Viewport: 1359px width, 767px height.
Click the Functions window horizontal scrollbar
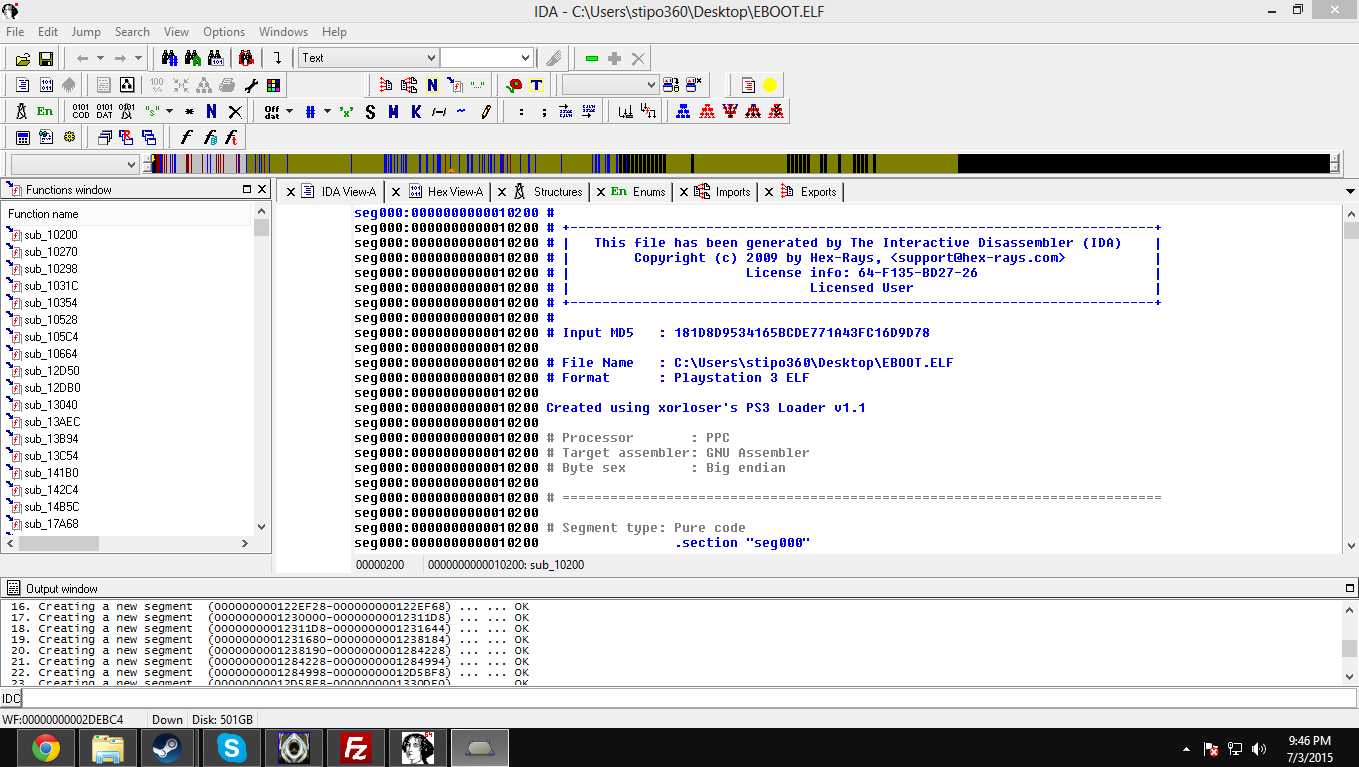tap(127, 543)
